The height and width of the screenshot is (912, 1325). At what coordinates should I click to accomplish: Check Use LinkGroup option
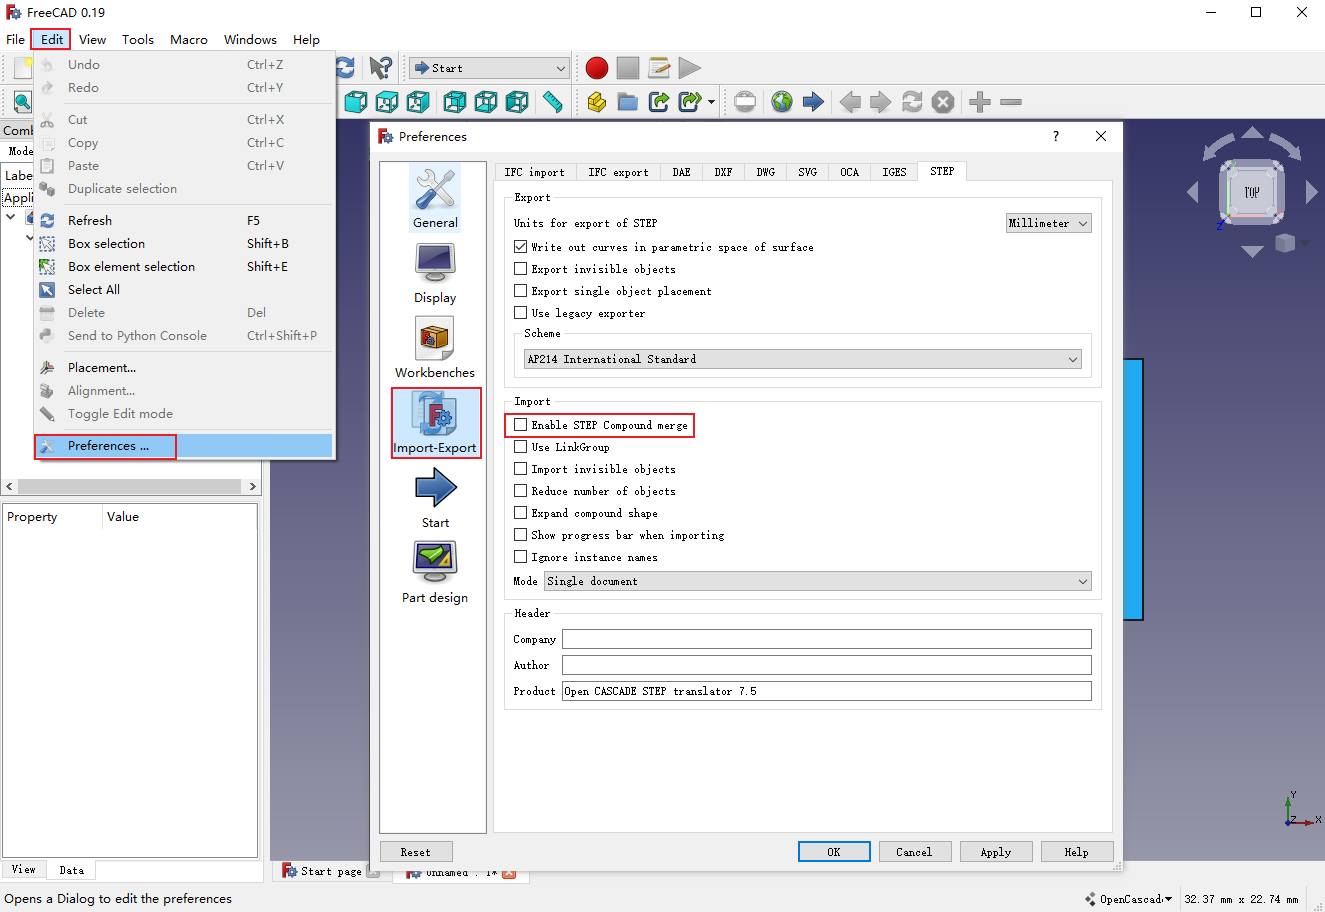click(520, 446)
